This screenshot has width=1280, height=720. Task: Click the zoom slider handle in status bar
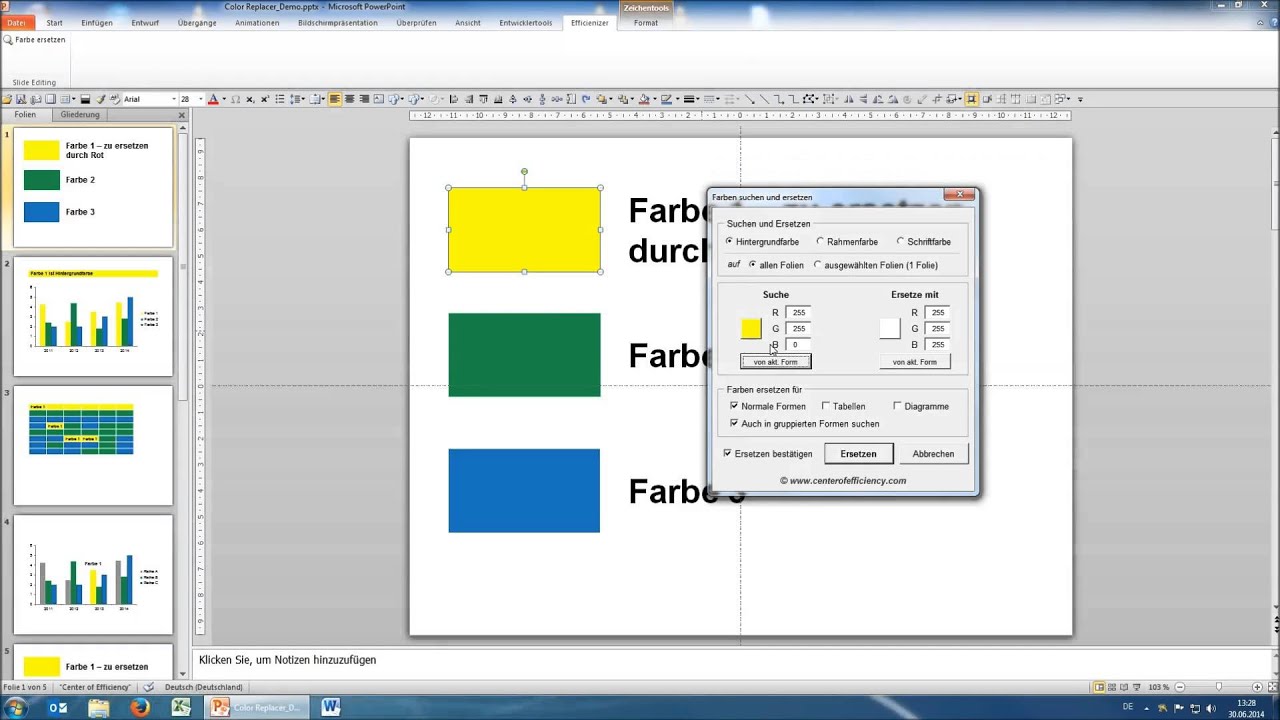tap(1219, 687)
